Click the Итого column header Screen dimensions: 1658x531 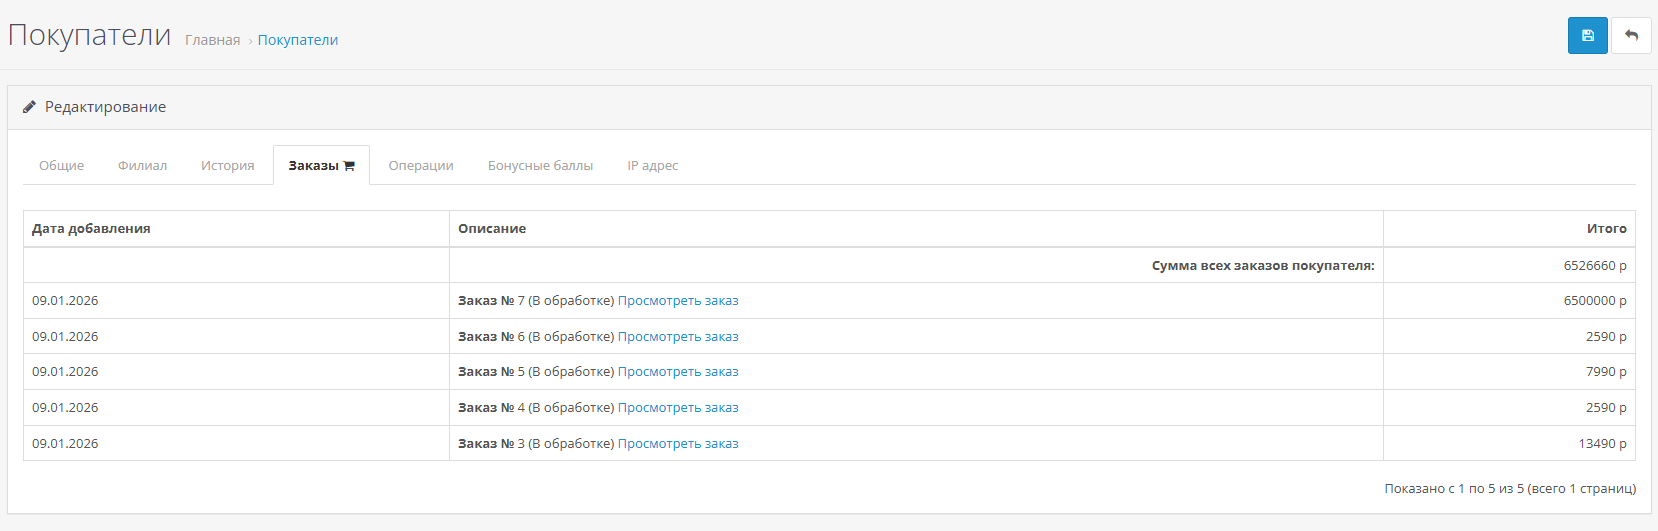pos(1606,229)
